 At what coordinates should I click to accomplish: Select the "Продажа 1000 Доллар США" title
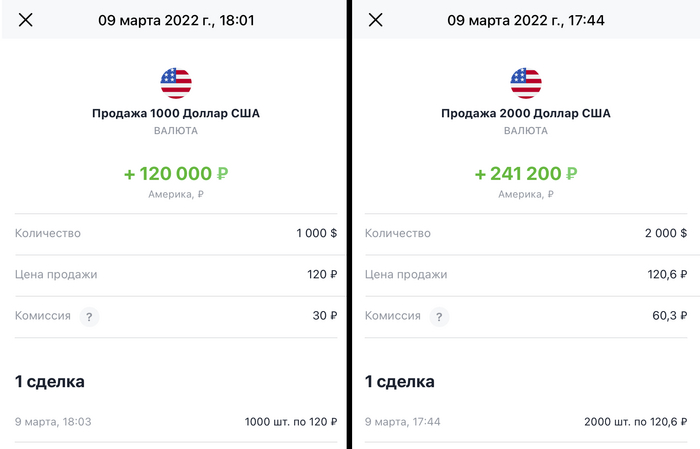[175, 114]
